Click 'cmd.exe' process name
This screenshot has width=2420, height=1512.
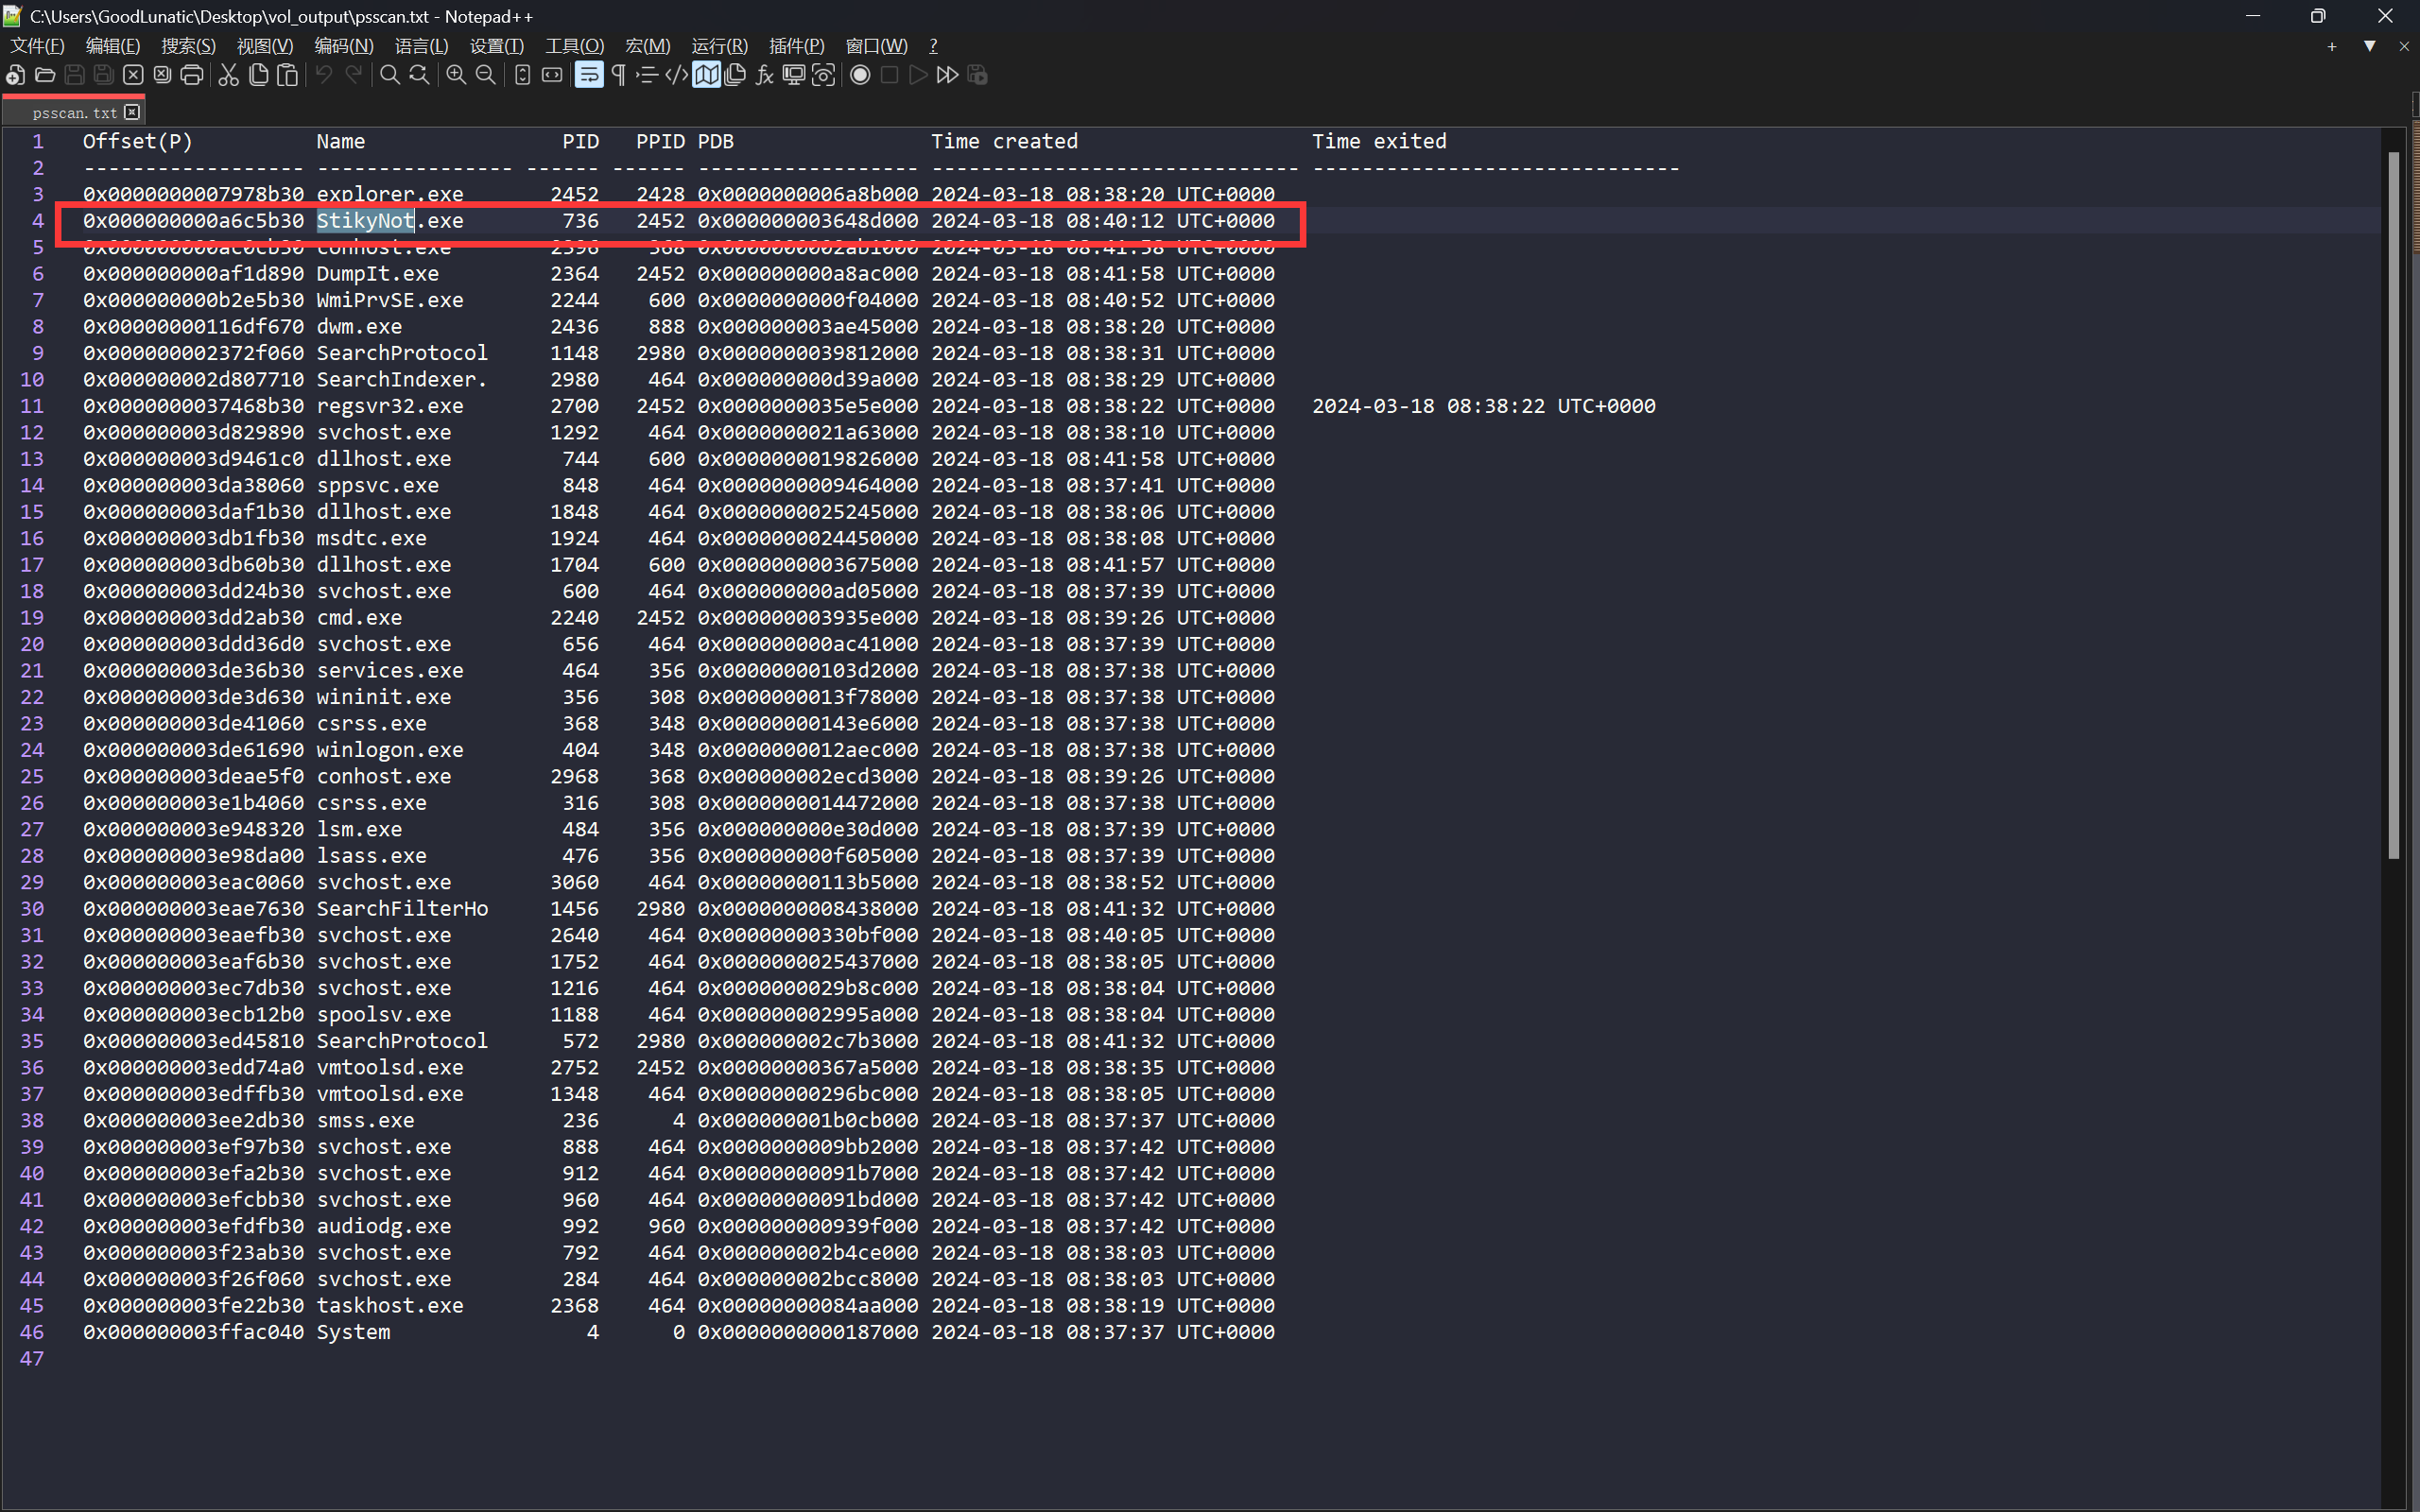[x=359, y=617]
